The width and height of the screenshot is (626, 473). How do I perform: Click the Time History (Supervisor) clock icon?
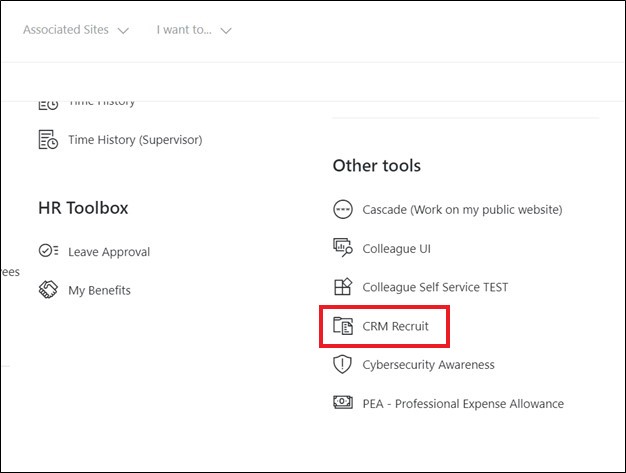(x=48, y=140)
